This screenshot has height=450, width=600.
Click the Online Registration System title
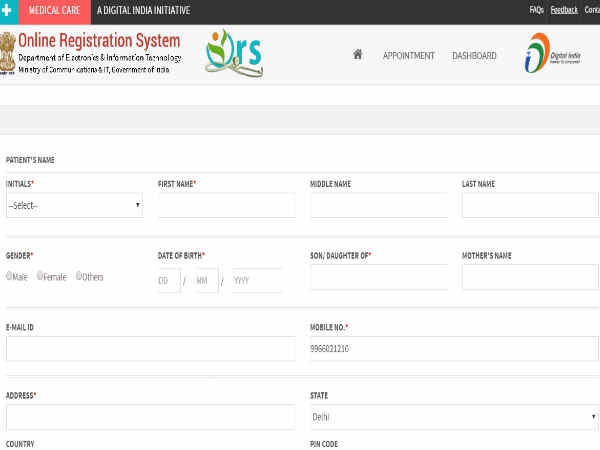click(99, 41)
